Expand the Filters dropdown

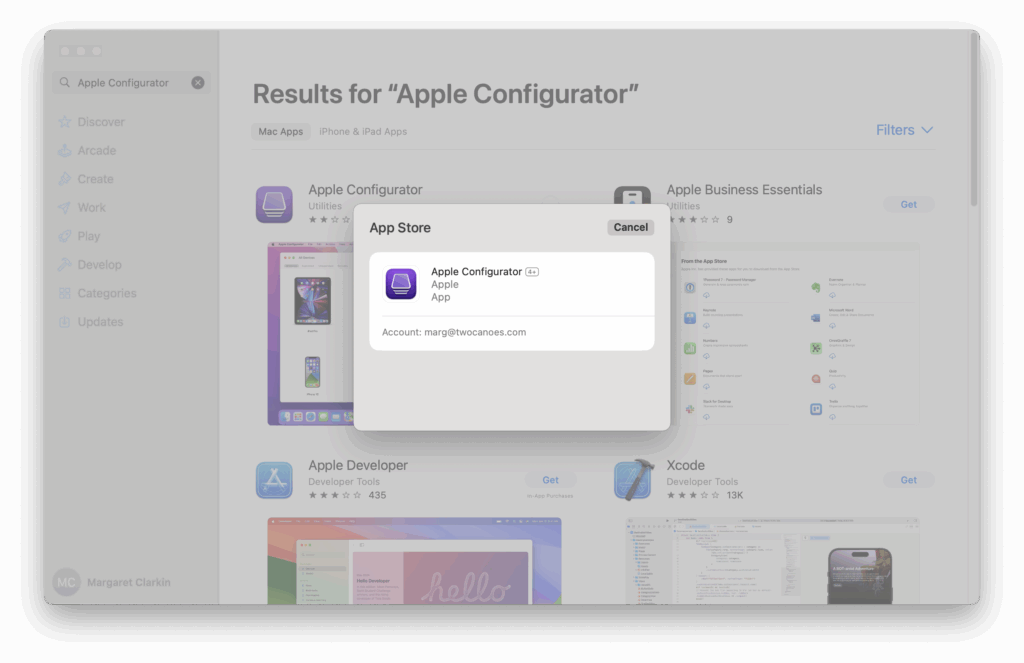click(x=904, y=130)
